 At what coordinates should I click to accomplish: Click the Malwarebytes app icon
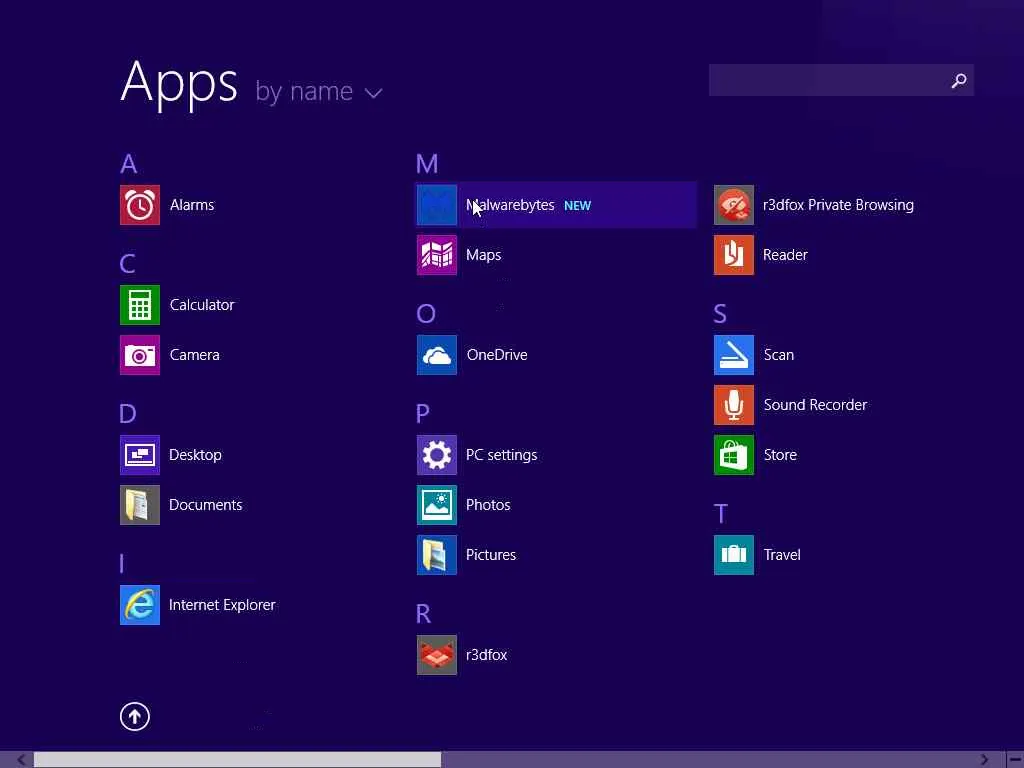pos(437,205)
